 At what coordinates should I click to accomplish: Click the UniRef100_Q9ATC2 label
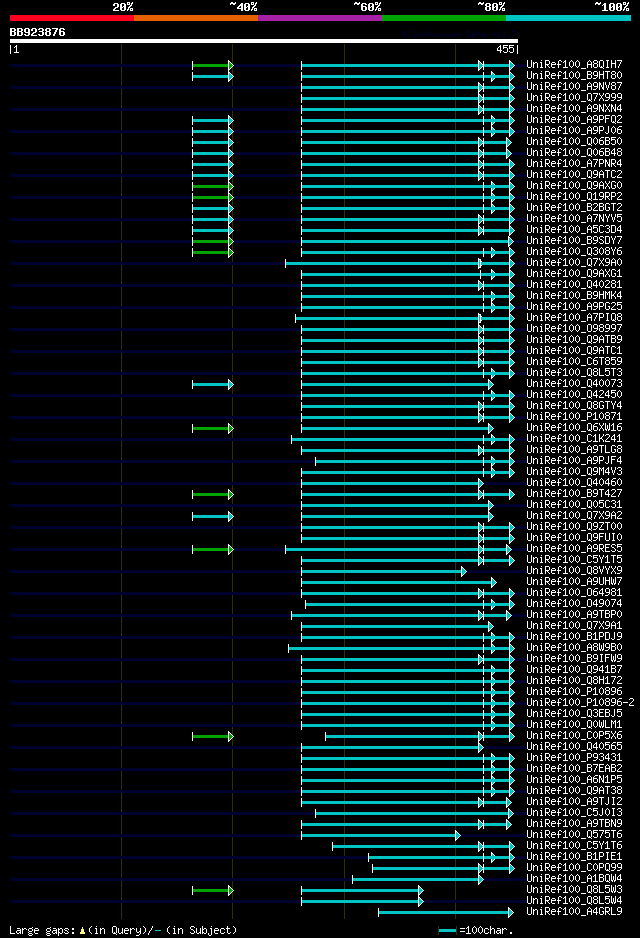[x=574, y=175]
